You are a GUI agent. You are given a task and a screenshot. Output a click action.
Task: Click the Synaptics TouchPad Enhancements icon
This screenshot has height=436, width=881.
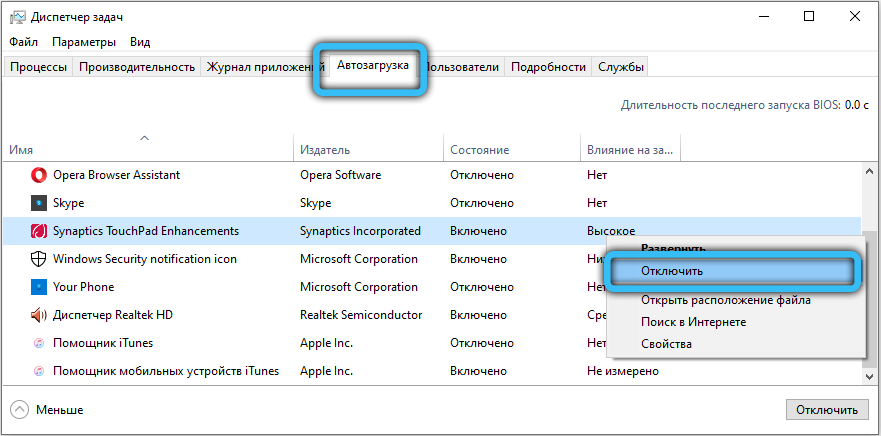point(39,231)
